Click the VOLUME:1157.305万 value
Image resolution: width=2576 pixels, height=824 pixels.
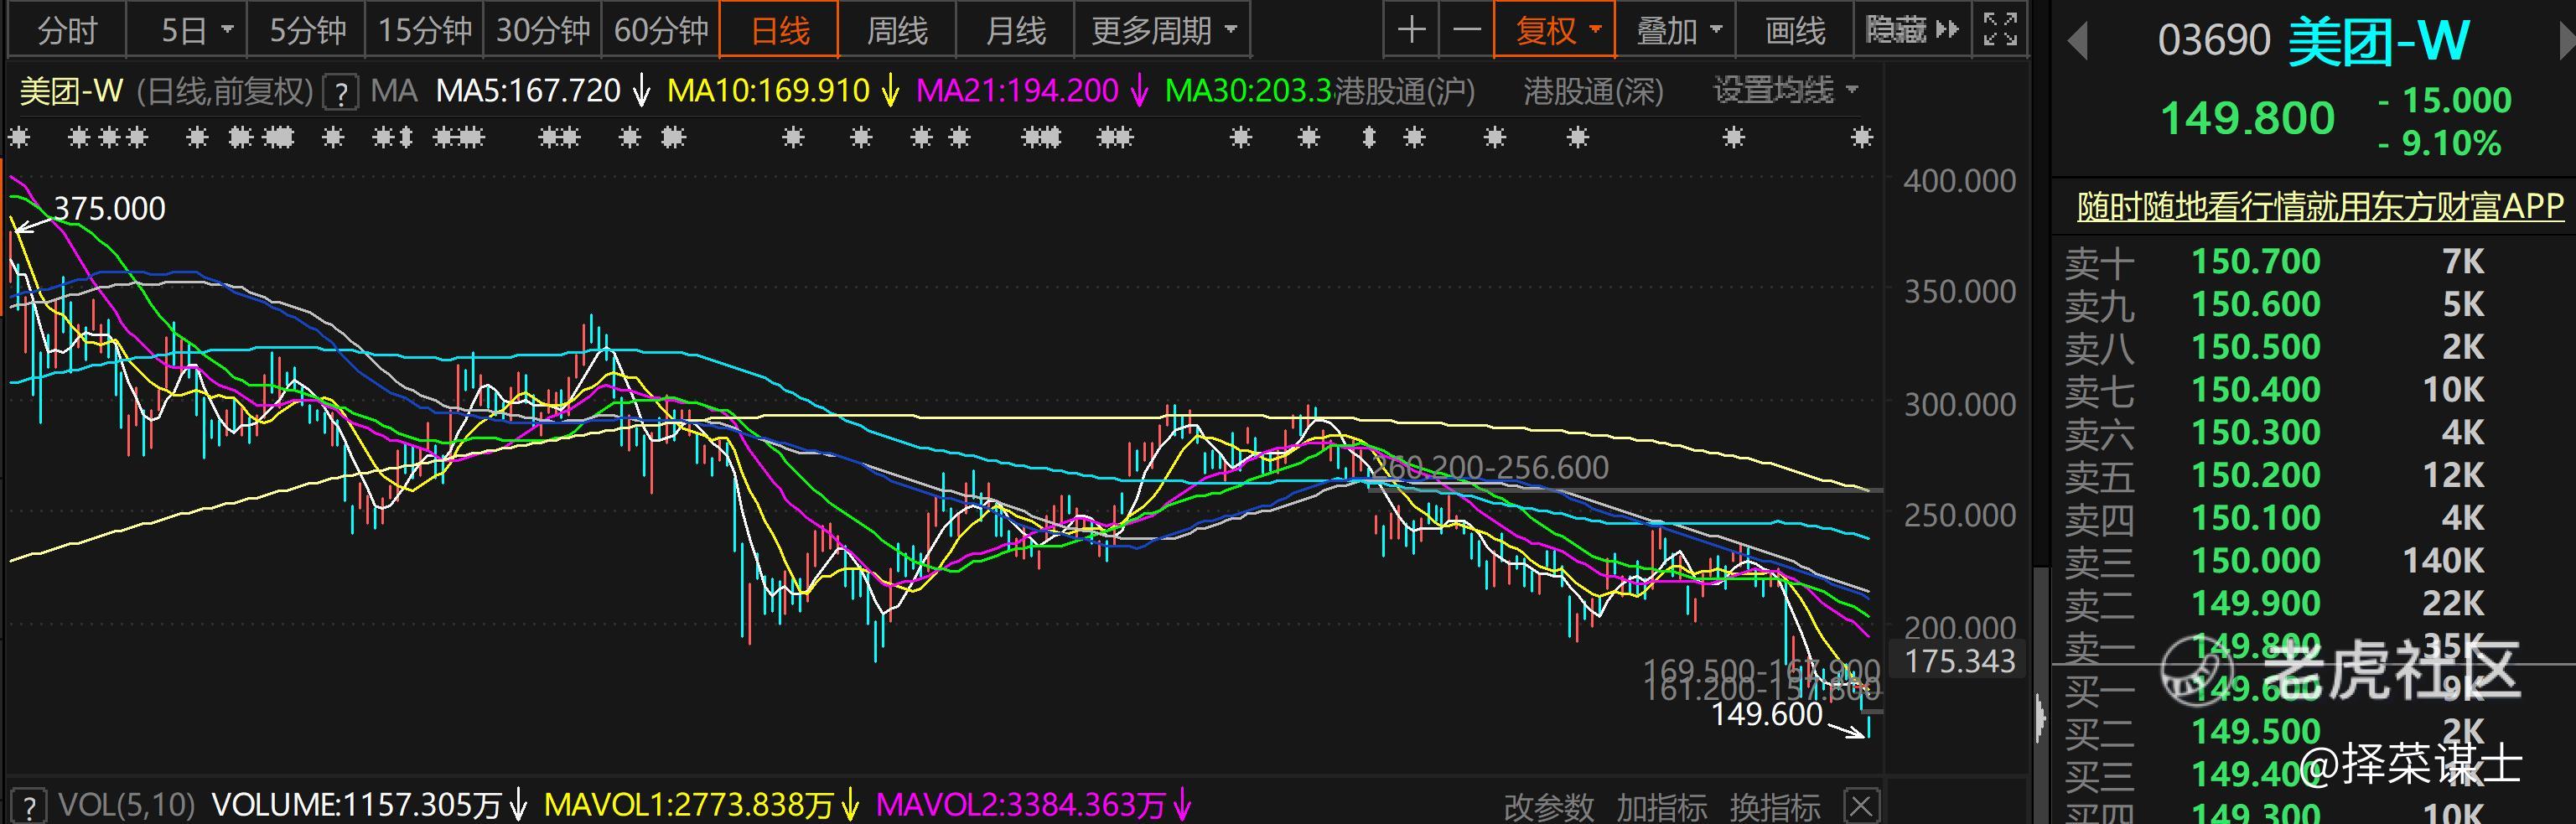[356, 805]
